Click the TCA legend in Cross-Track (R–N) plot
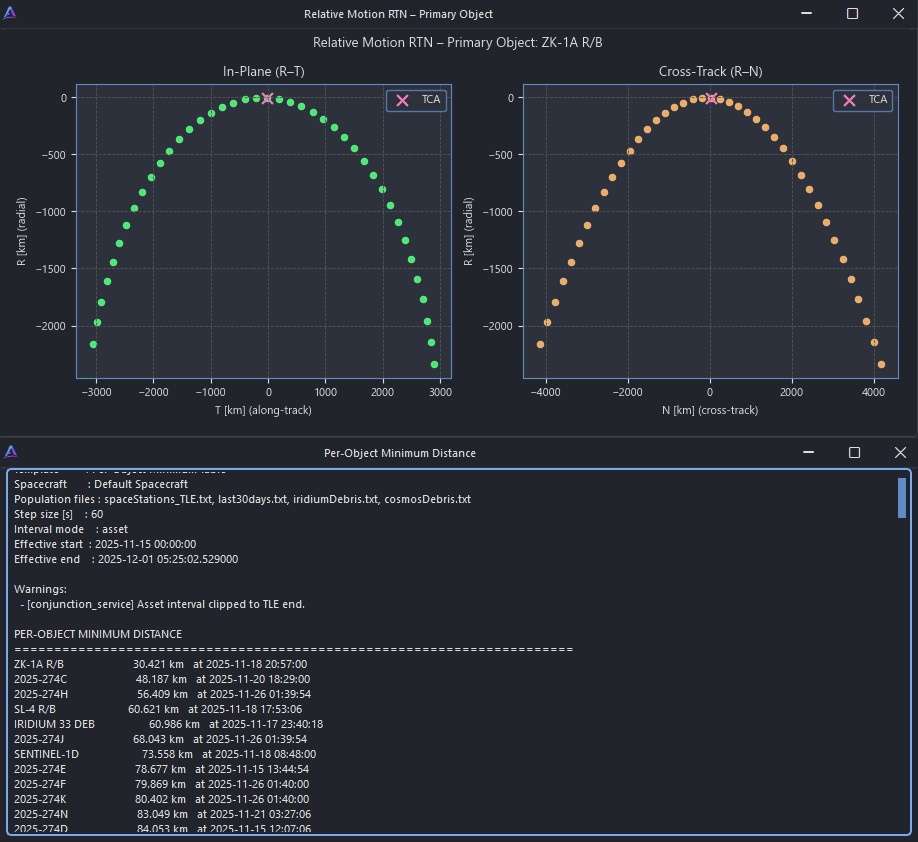This screenshot has width=918, height=842. 864,100
